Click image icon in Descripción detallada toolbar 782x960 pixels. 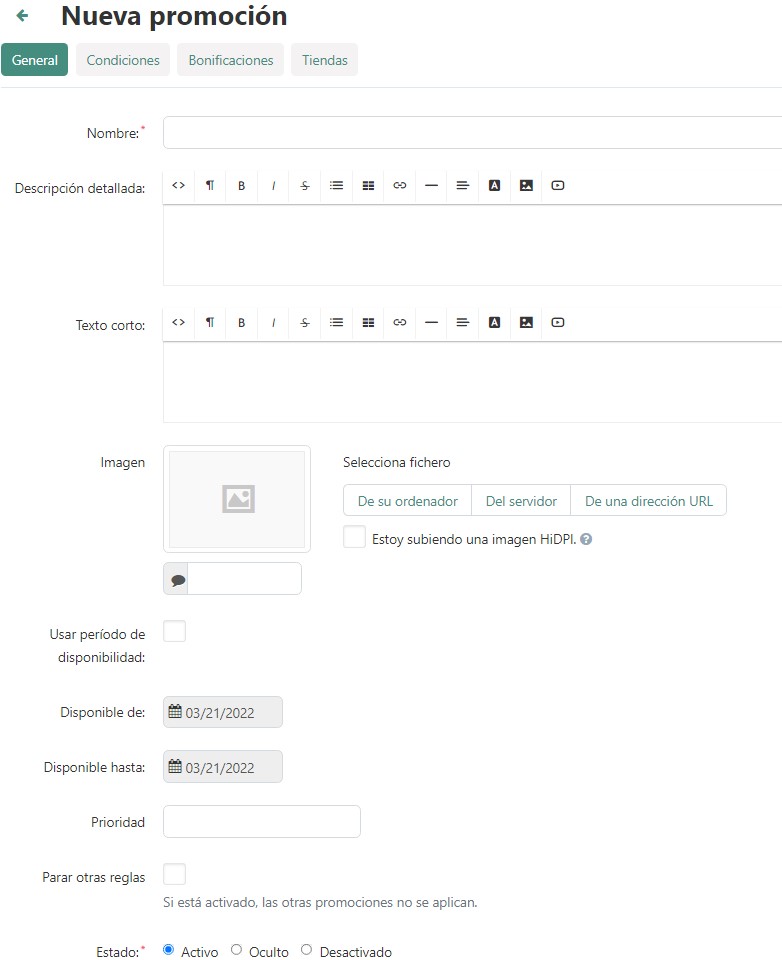(x=526, y=186)
